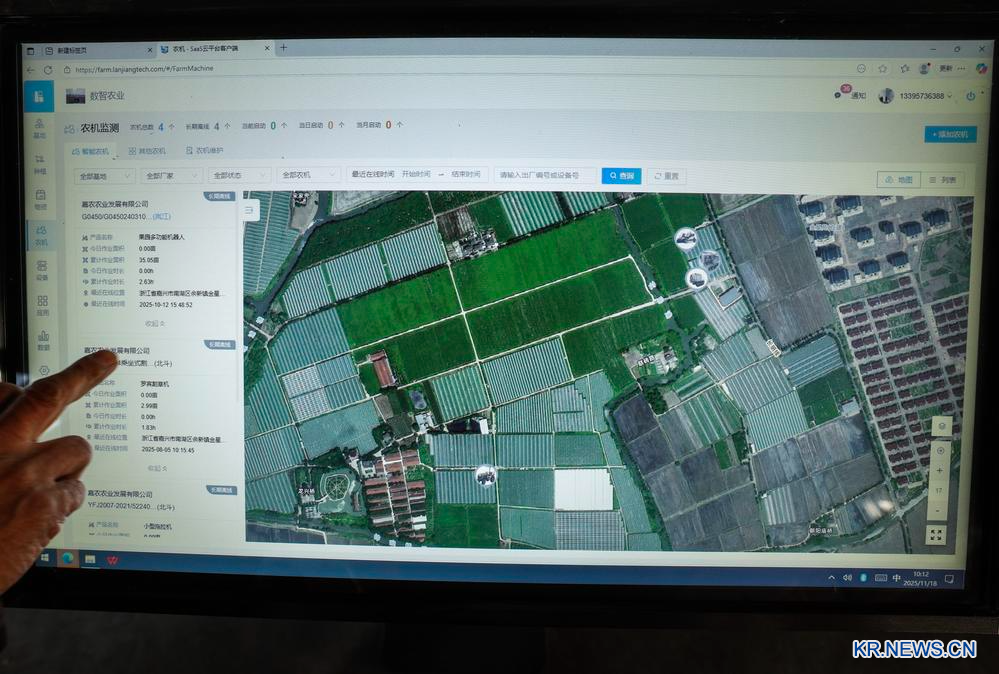Click the power logout icon at top right
Image resolution: width=999 pixels, height=674 pixels.
tap(969, 96)
